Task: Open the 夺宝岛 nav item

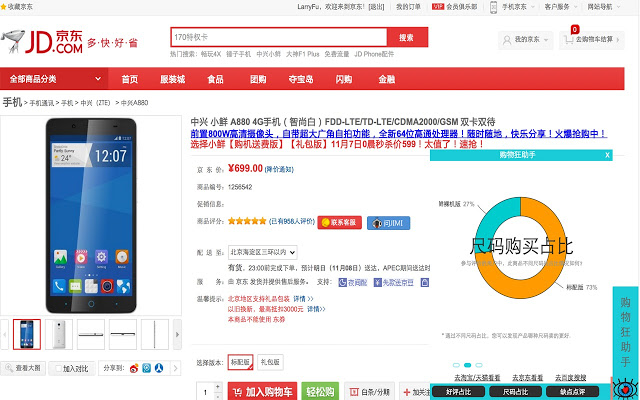Action: [301, 79]
